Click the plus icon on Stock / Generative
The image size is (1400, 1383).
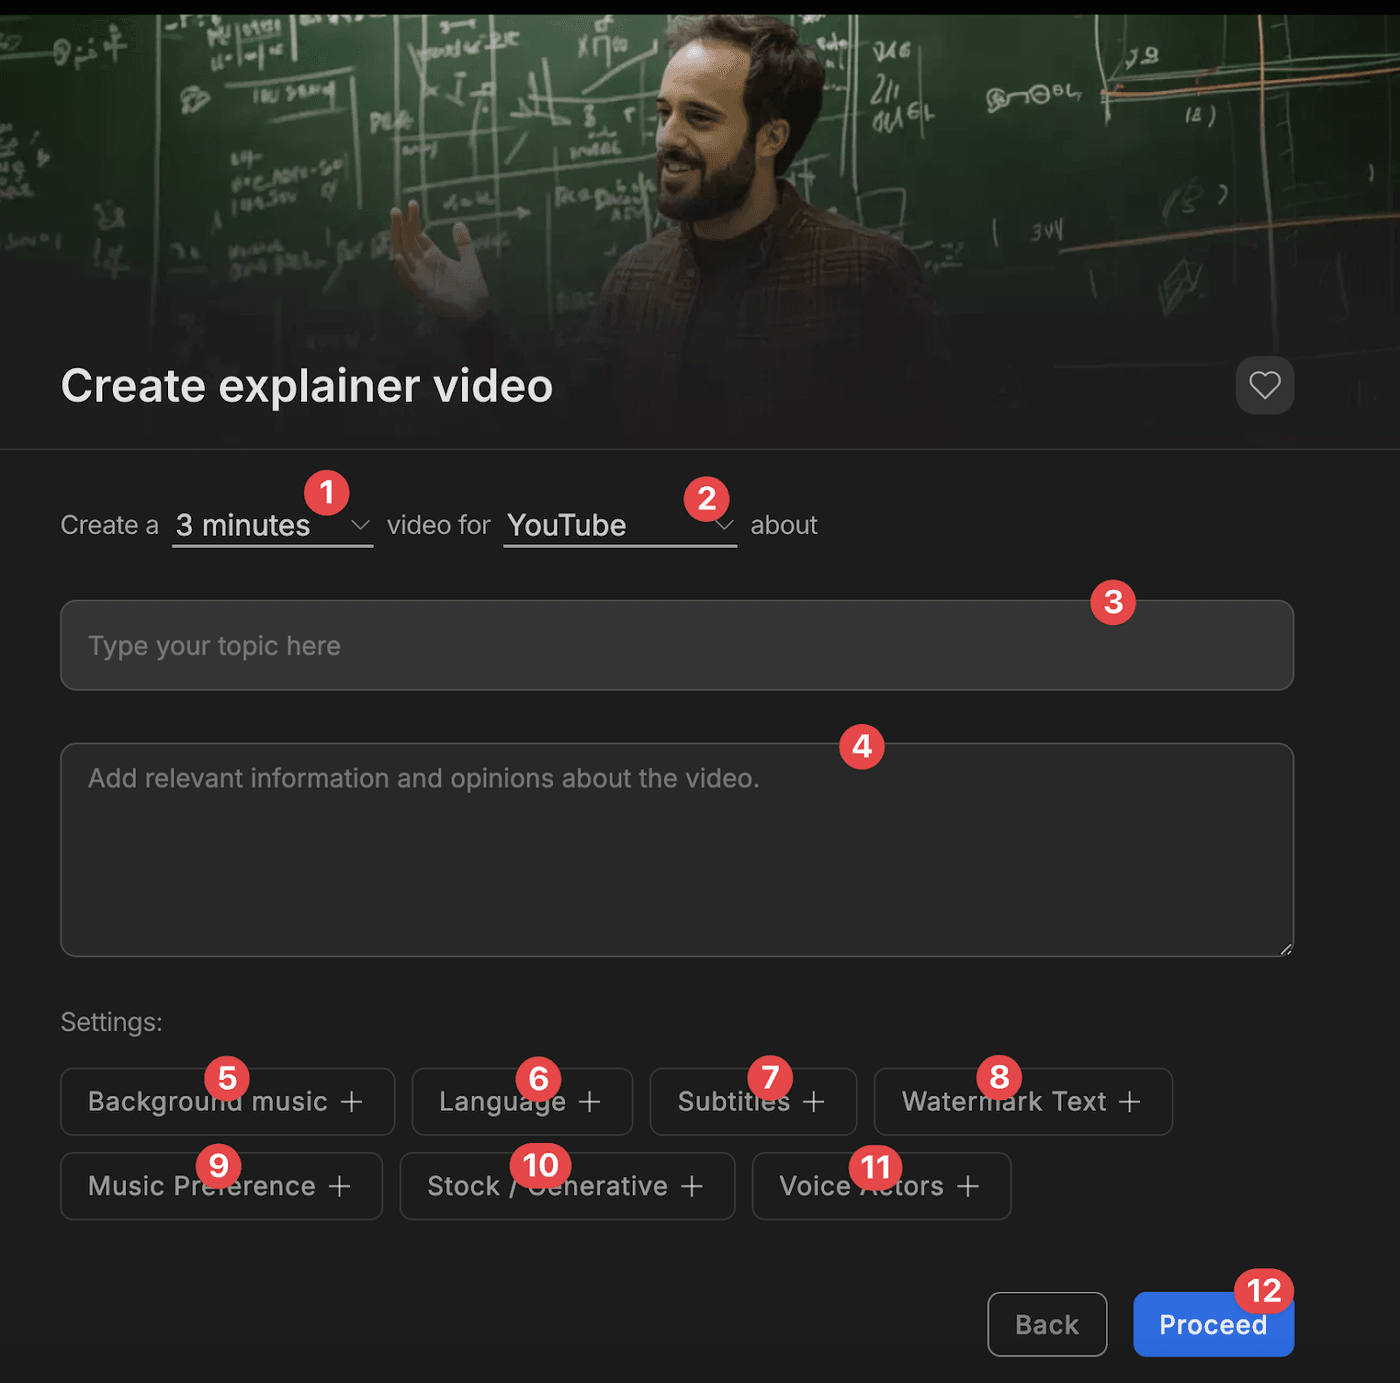[692, 1186]
